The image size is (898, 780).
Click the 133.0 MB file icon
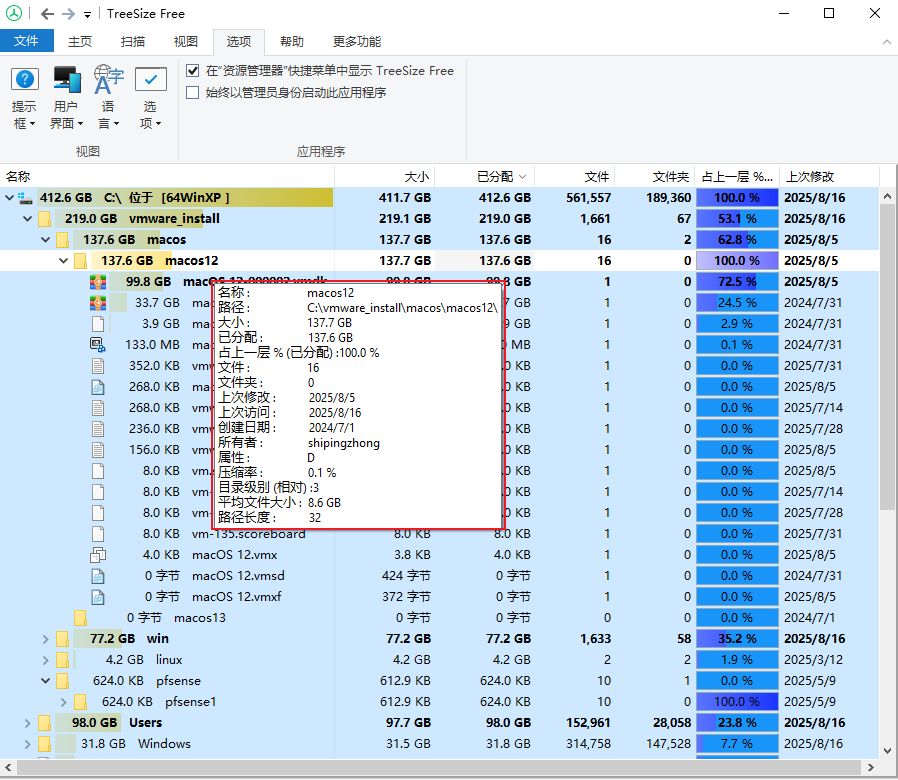(98, 345)
